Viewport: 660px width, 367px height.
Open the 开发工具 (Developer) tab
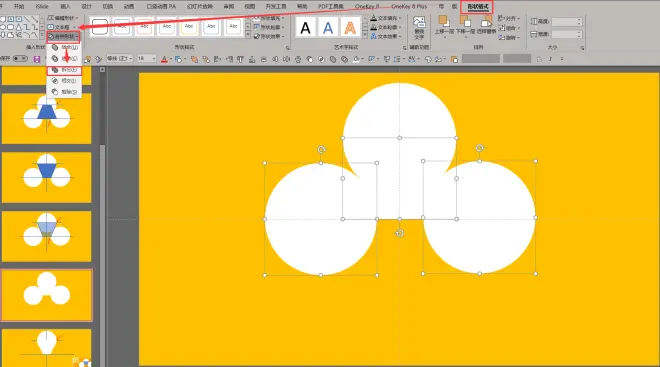276,6
